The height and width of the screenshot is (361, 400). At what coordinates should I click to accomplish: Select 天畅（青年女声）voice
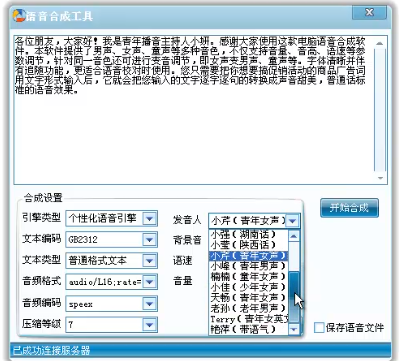point(249,298)
